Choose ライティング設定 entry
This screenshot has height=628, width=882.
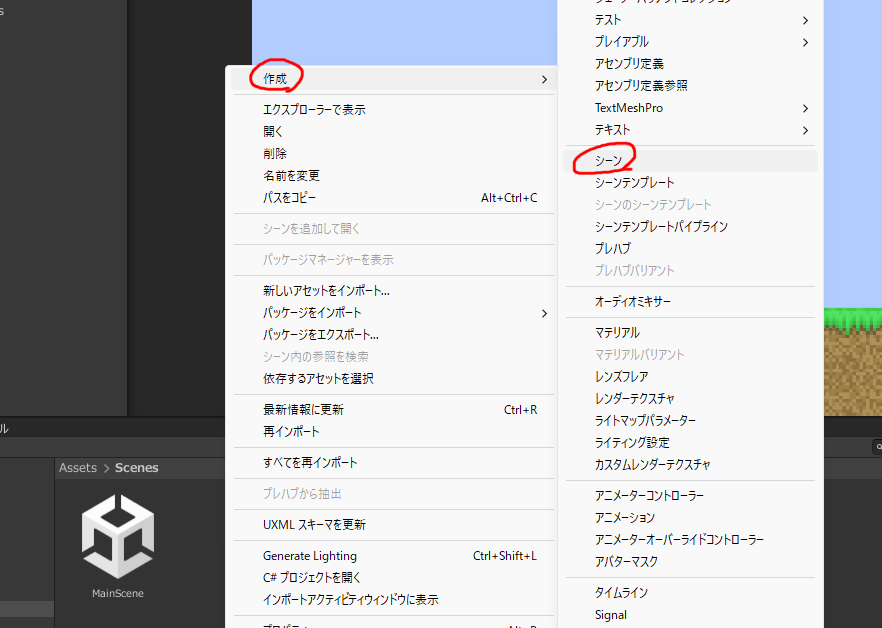(x=690, y=442)
